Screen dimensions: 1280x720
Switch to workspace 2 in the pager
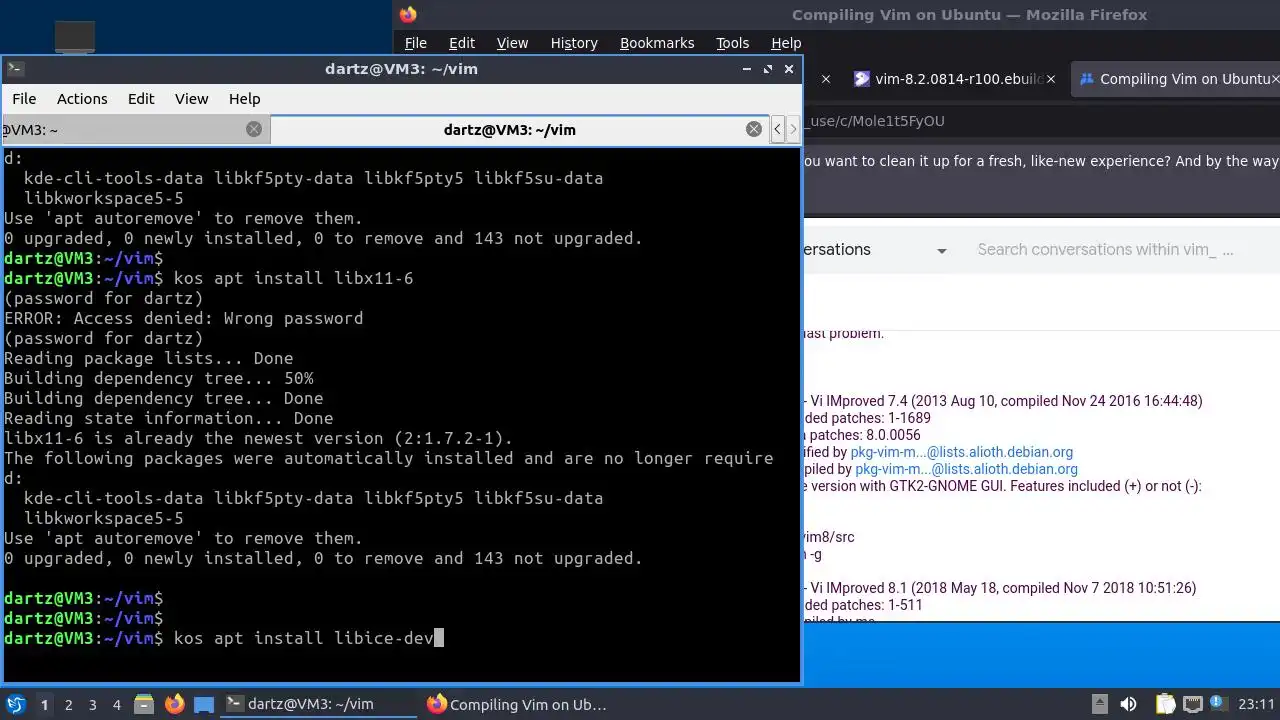(68, 704)
